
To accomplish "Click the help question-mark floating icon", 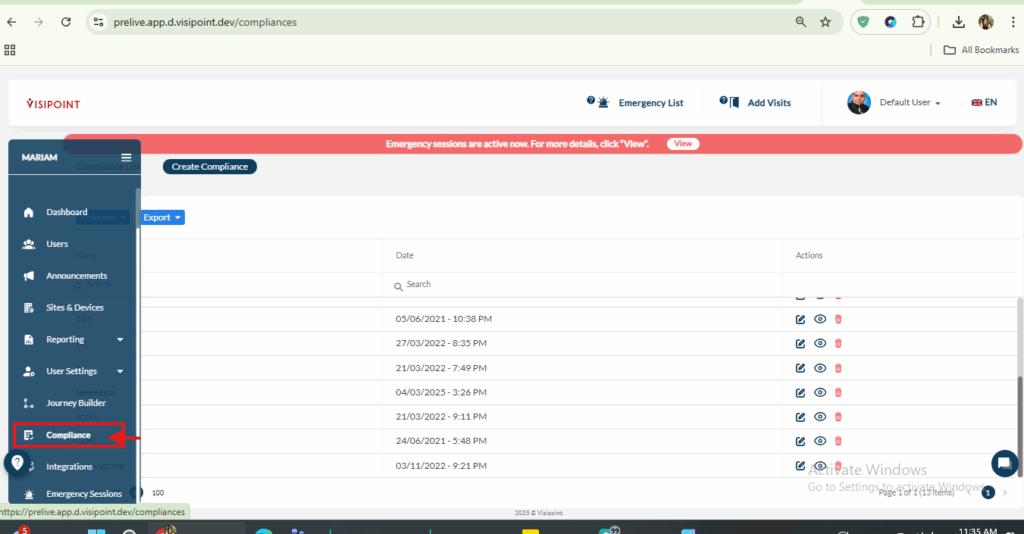I will [17, 463].
